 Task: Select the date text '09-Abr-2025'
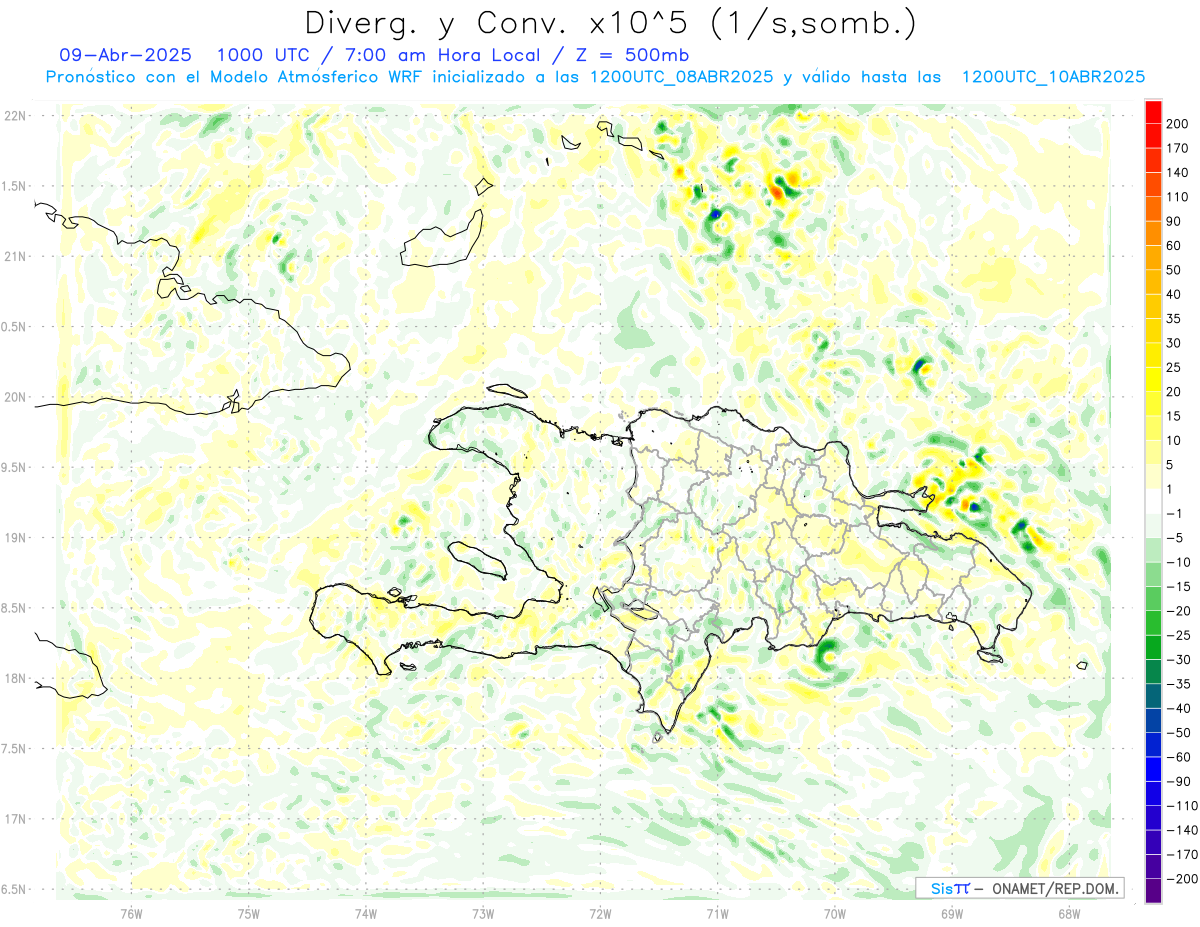pos(125,55)
